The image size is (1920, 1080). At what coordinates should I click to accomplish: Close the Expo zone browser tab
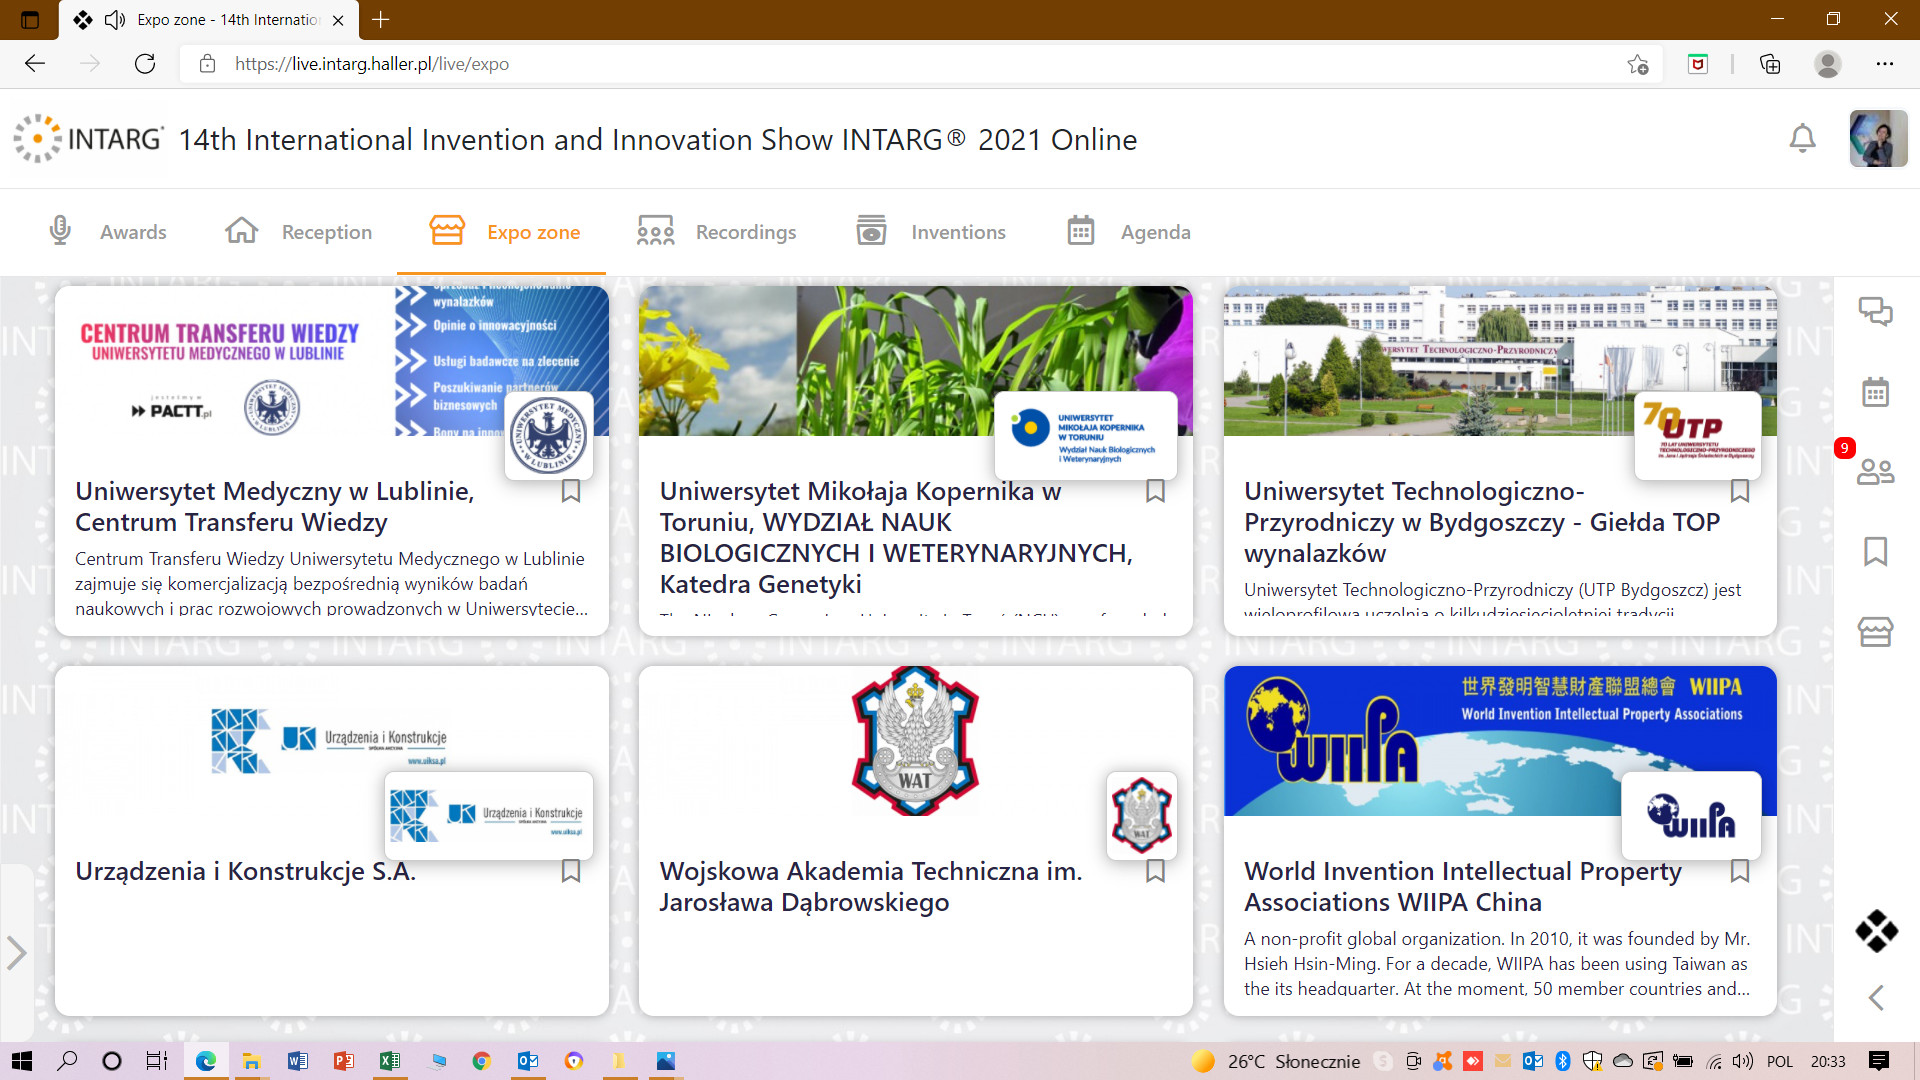[338, 20]
